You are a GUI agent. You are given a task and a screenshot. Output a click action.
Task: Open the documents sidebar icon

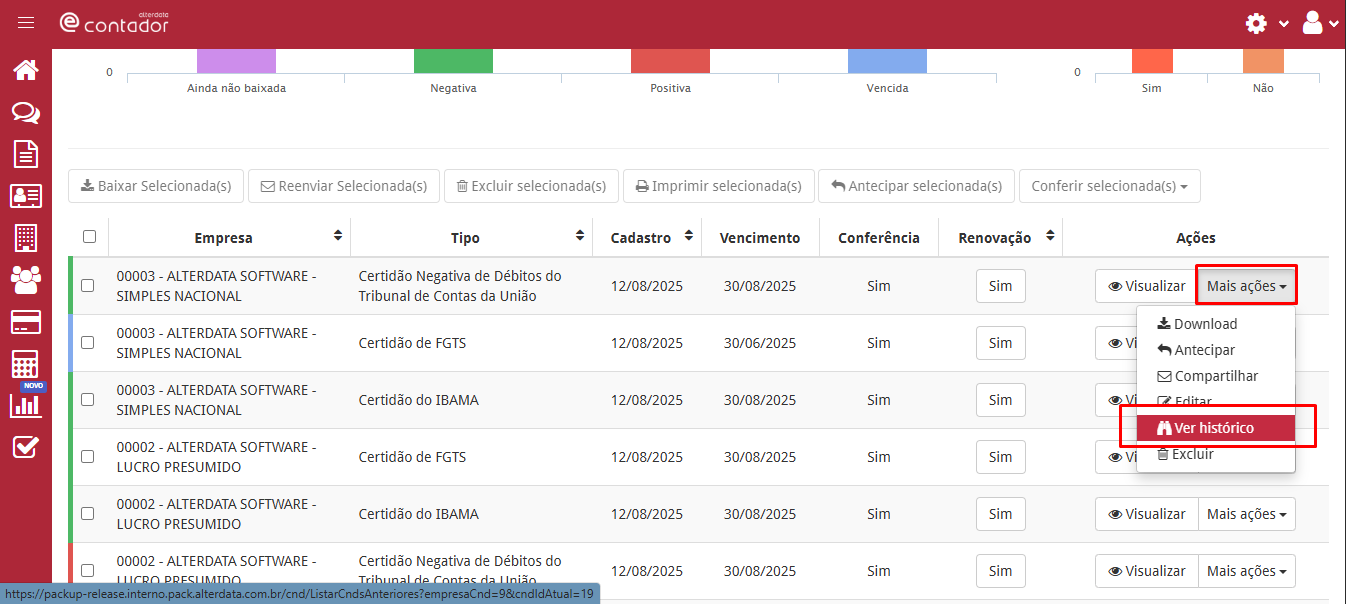(26, 154)
